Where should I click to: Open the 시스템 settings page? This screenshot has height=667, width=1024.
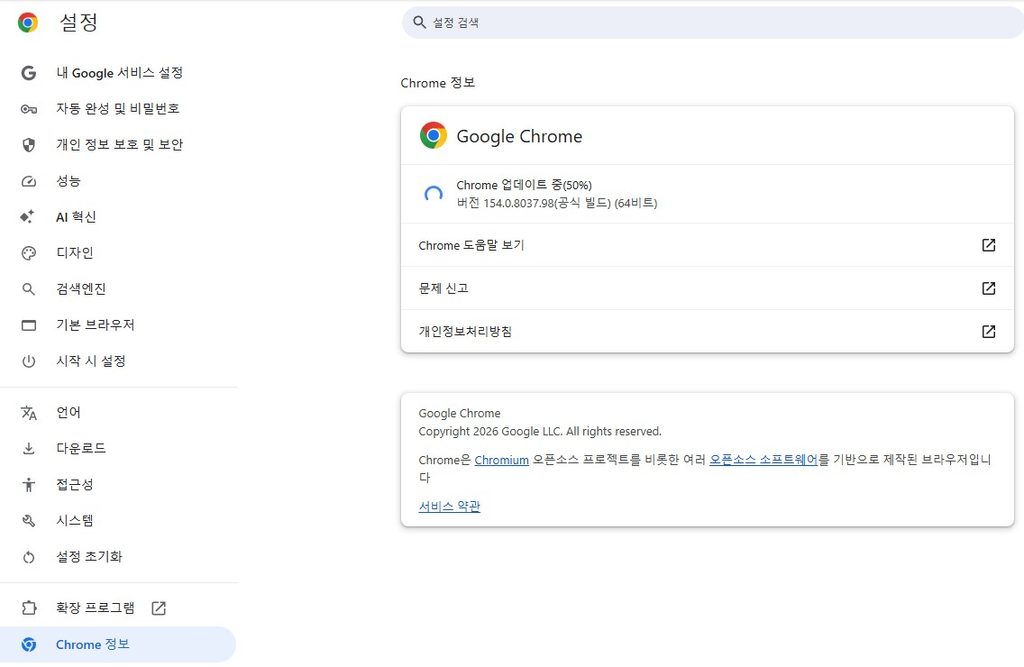click(x=118, y=521)
